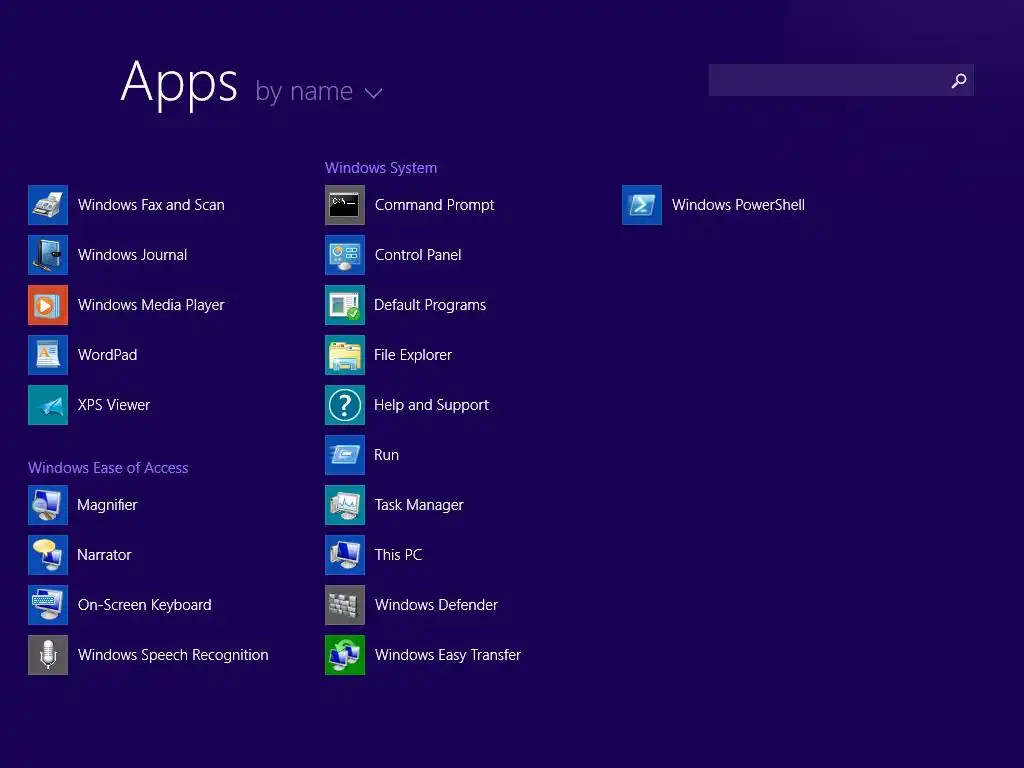Launch the Windows Speech Recognition microphone icon

(48, 655)
